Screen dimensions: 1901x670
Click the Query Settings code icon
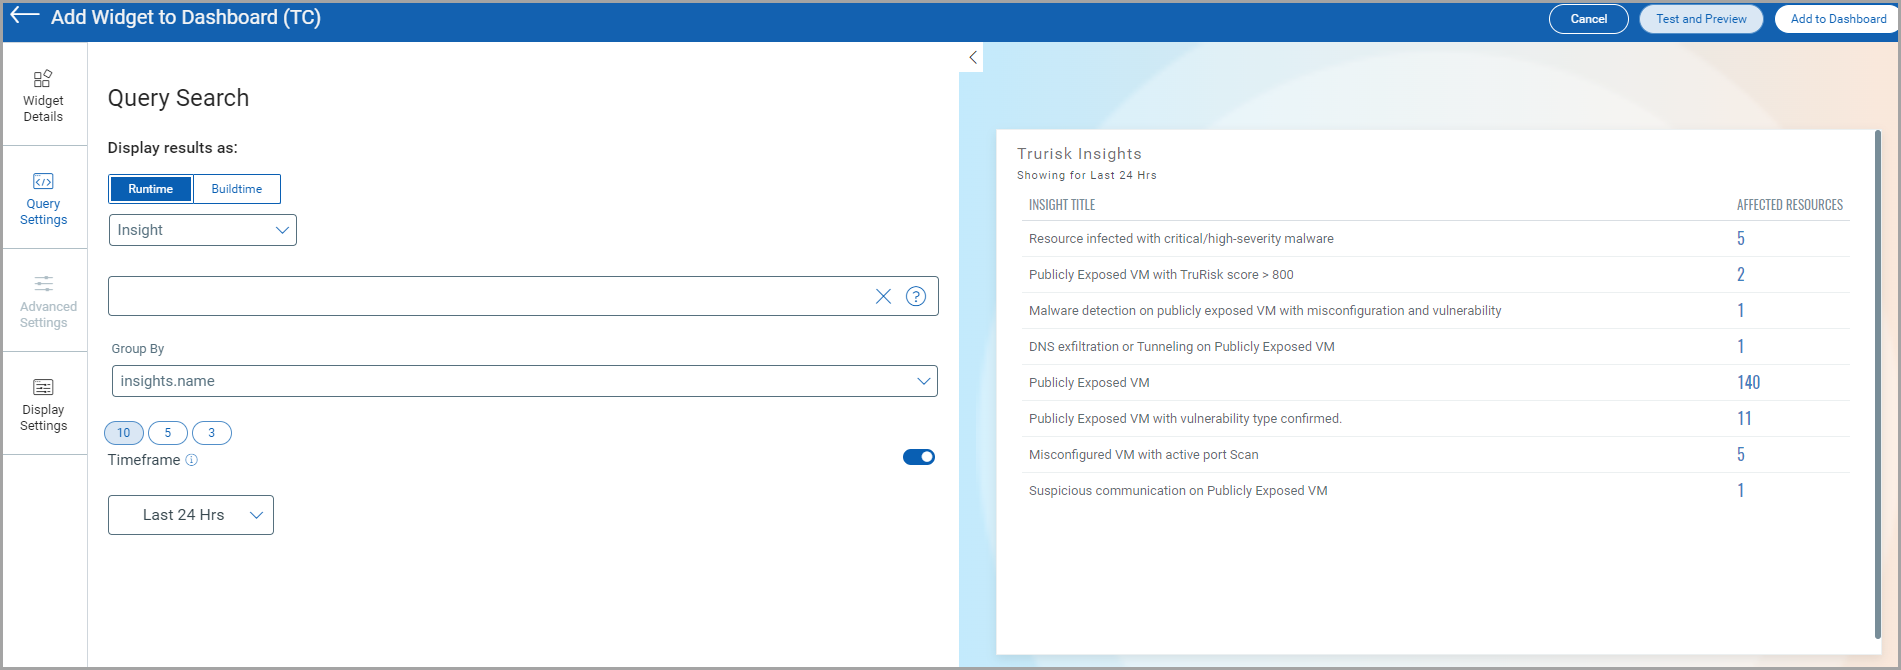(43, 181)
